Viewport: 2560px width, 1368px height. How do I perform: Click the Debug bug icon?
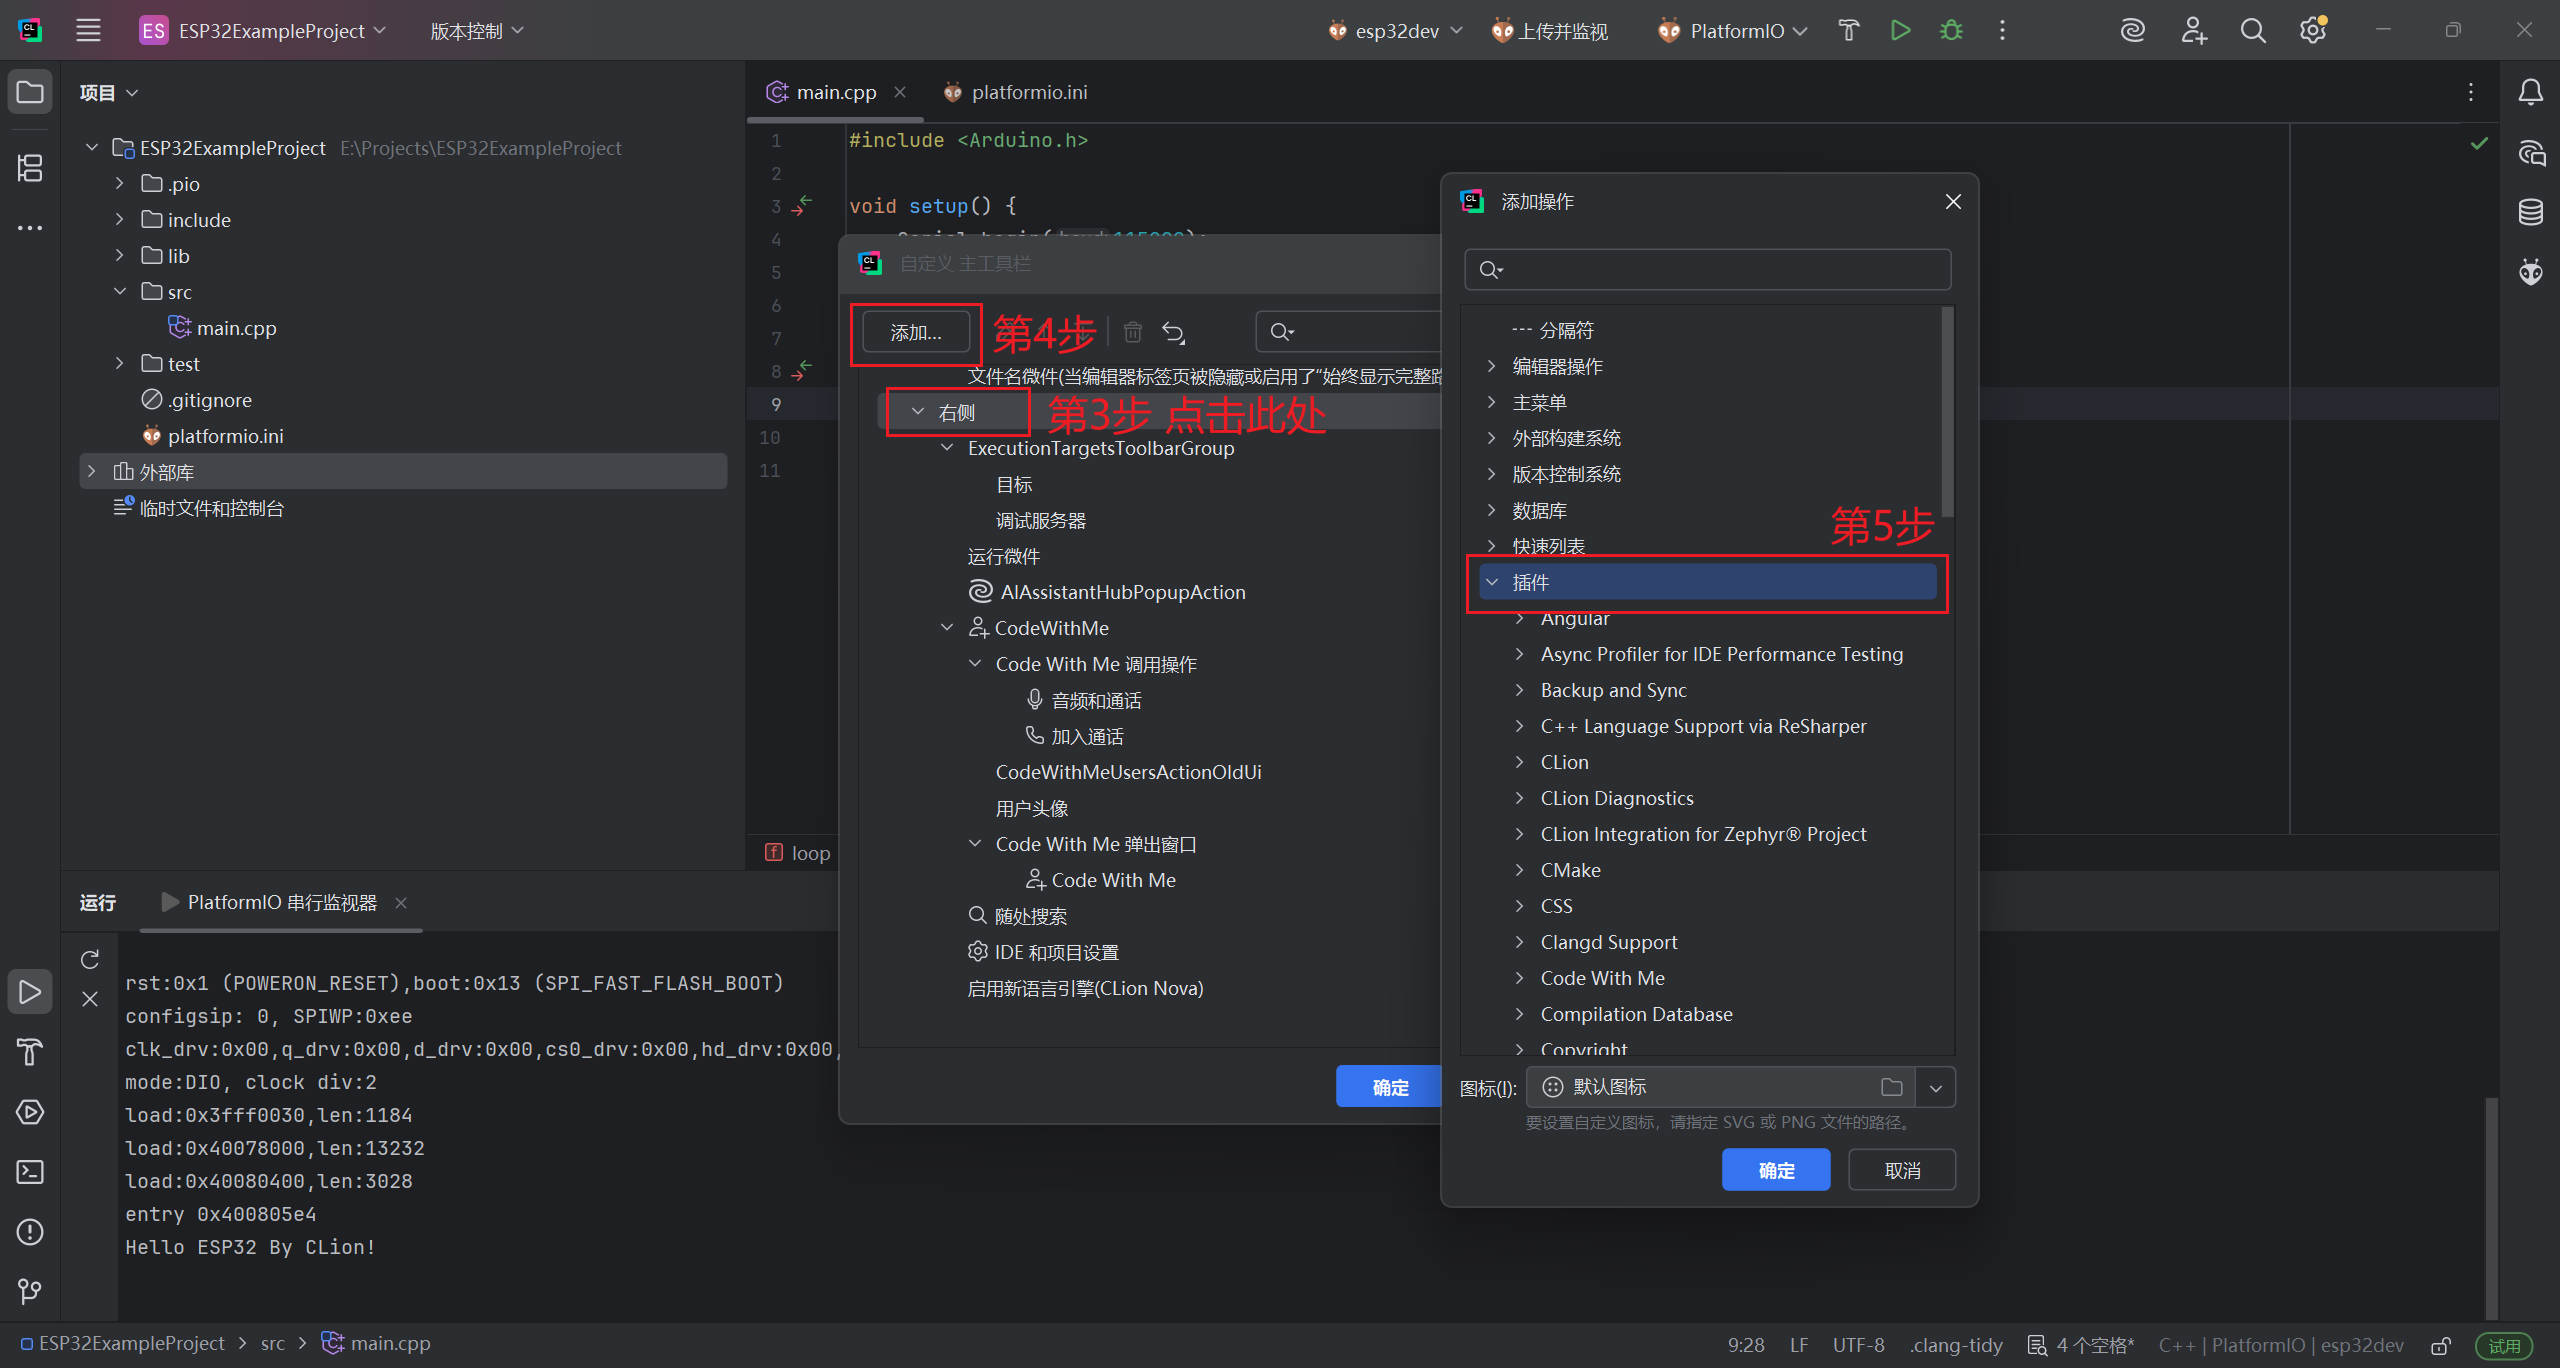click(1951, 30)
